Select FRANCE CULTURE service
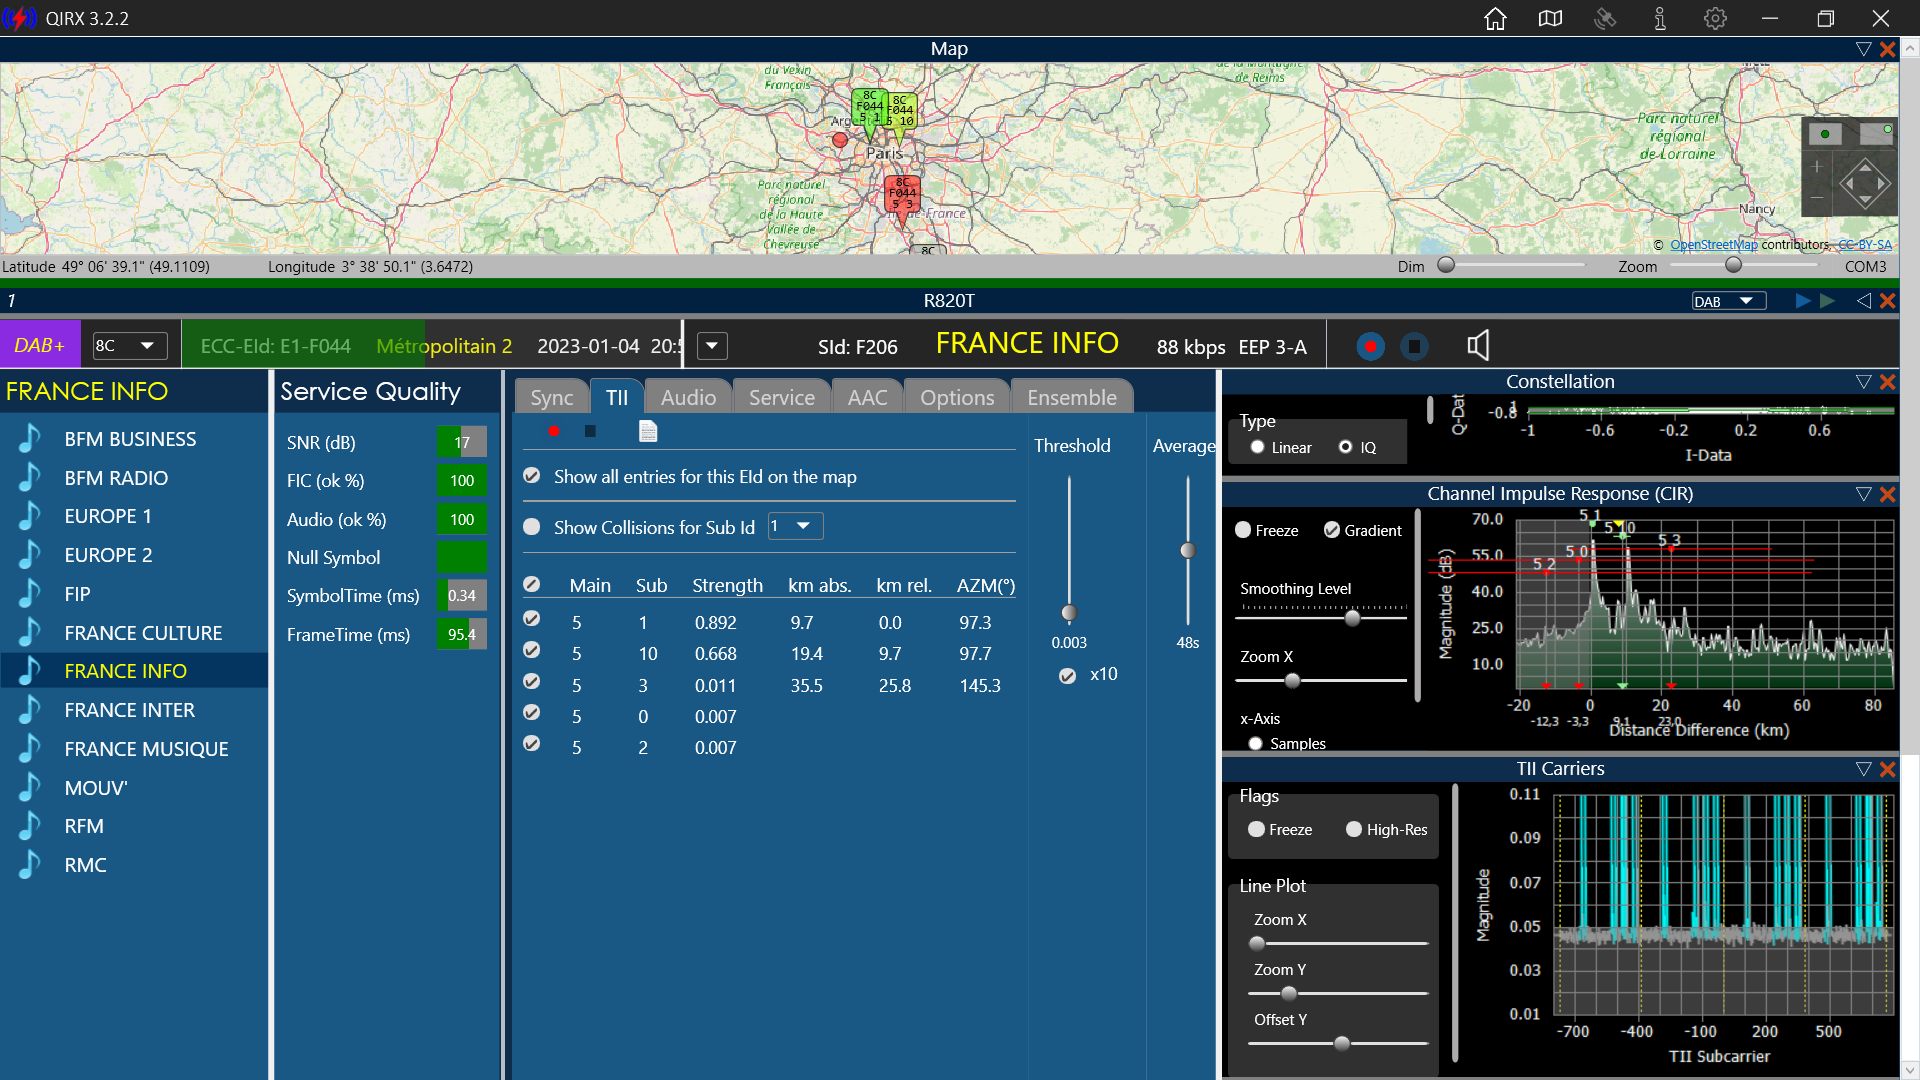 tap(134, 633)
